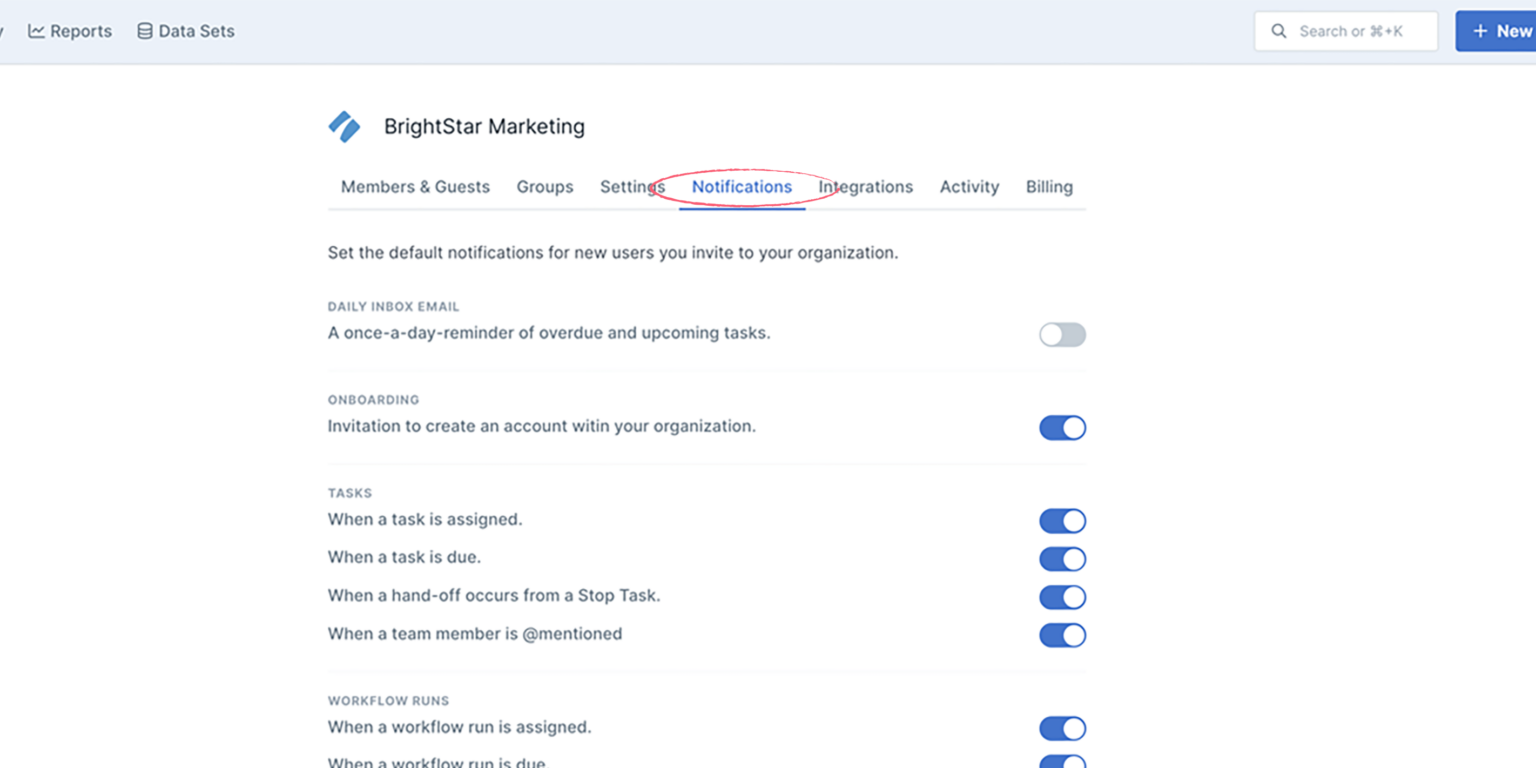Switch off the @mentioned notification toggle
The image size is (1536, 768).
[x=1062, y=635]
